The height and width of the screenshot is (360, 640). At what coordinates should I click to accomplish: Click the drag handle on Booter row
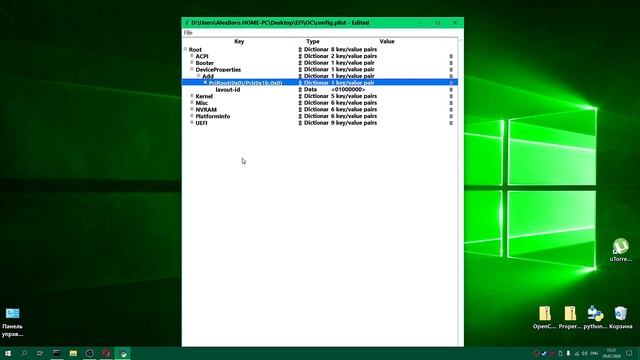click(x=451, y=63)
